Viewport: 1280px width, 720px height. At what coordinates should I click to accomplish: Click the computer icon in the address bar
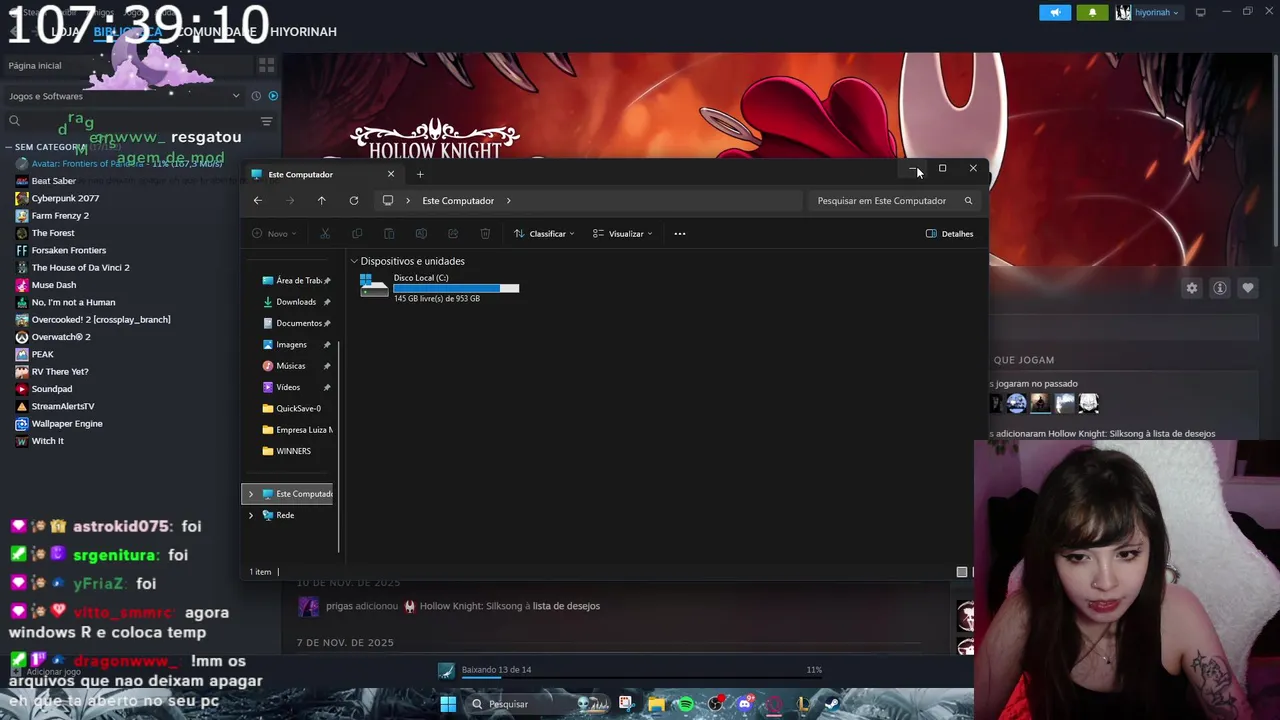tap(388, 201)
